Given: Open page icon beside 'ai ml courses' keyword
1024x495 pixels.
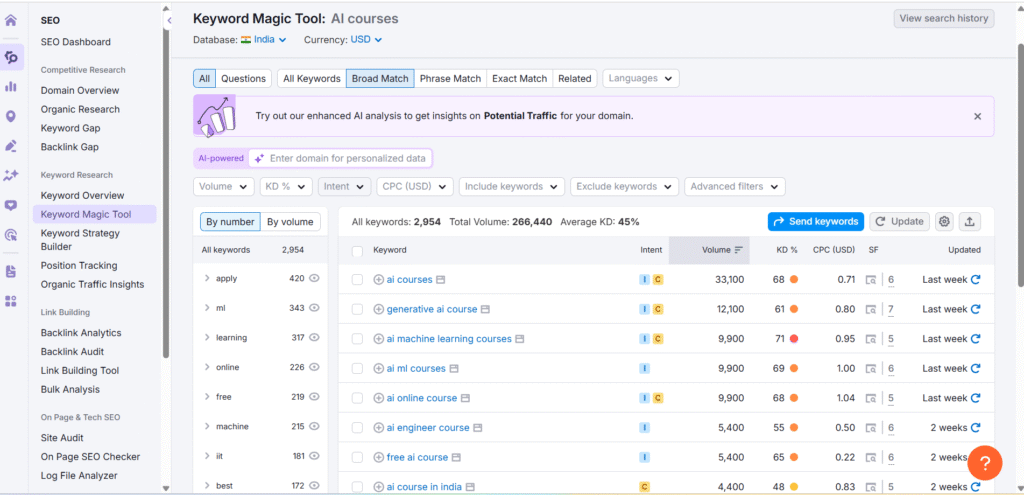Looking at the screenshot, I should click(455, 368).
